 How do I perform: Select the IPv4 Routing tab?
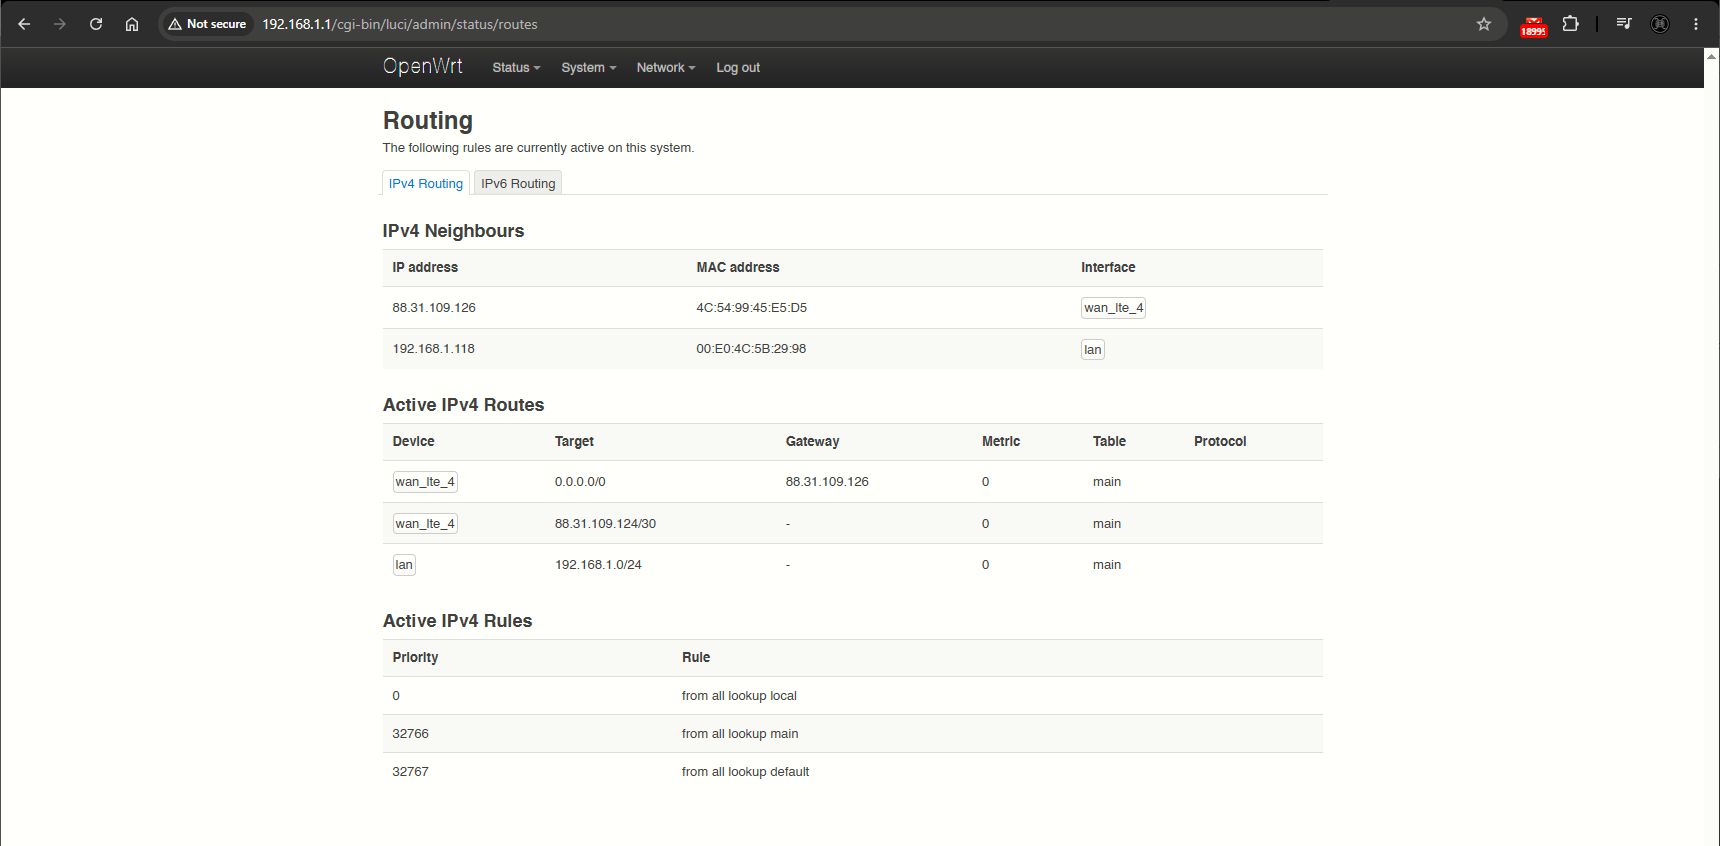coord(426,183)
